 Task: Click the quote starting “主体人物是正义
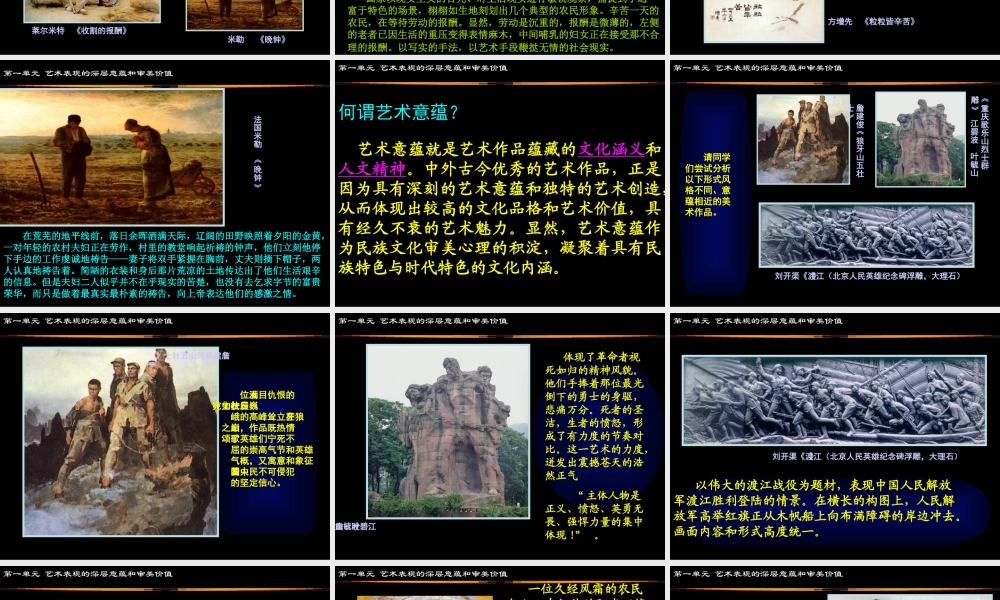click(x=594, y=515)
